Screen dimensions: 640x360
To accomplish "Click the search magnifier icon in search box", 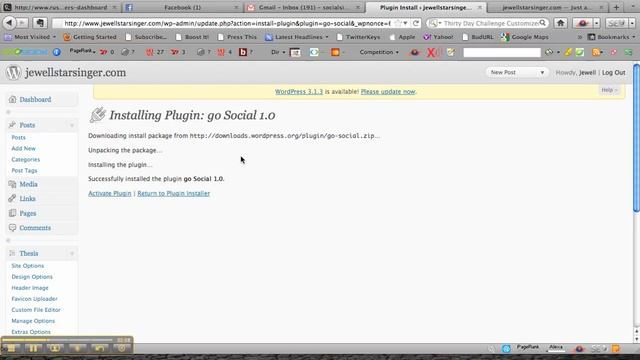I will (542, 23).
